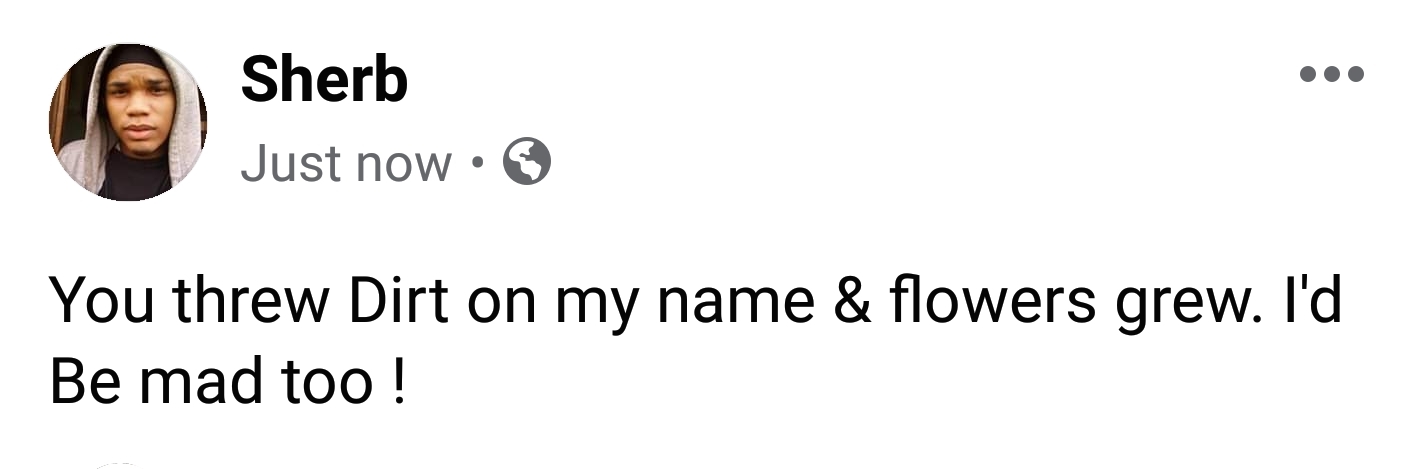Open the three-dot post options menu

tap(1331, 74)
